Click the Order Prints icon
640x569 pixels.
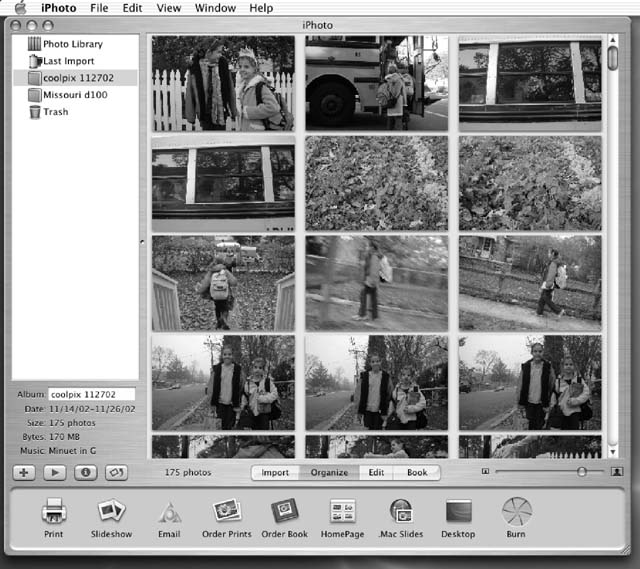[227, 510]
